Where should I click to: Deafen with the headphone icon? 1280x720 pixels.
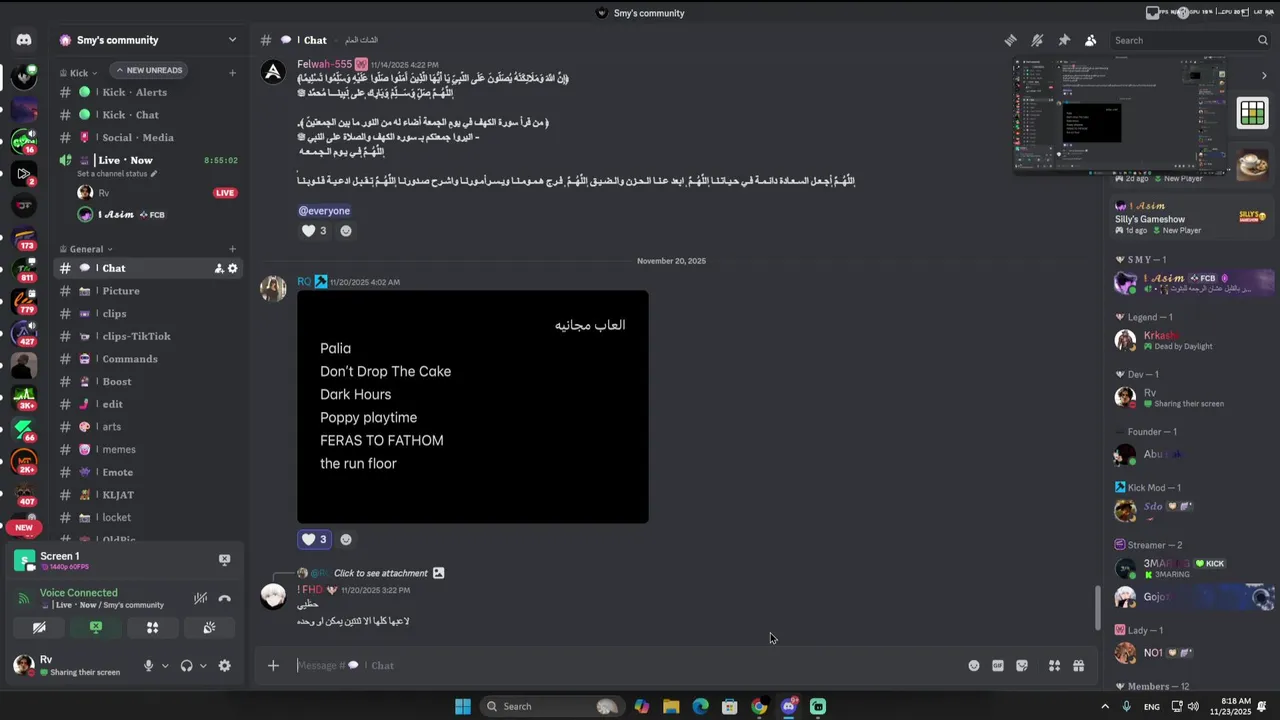(186, 666)
